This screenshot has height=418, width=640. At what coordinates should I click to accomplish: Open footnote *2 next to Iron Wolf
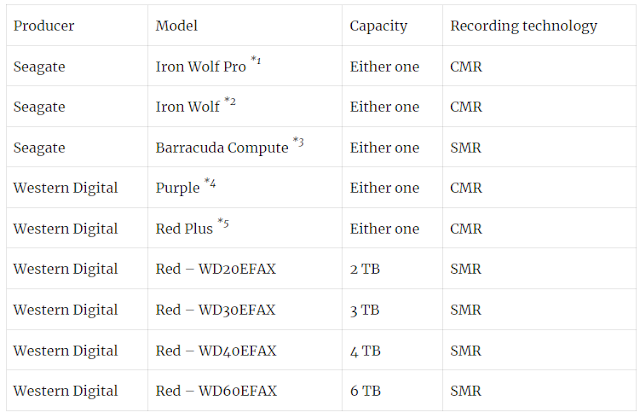(x=230, y=101)
